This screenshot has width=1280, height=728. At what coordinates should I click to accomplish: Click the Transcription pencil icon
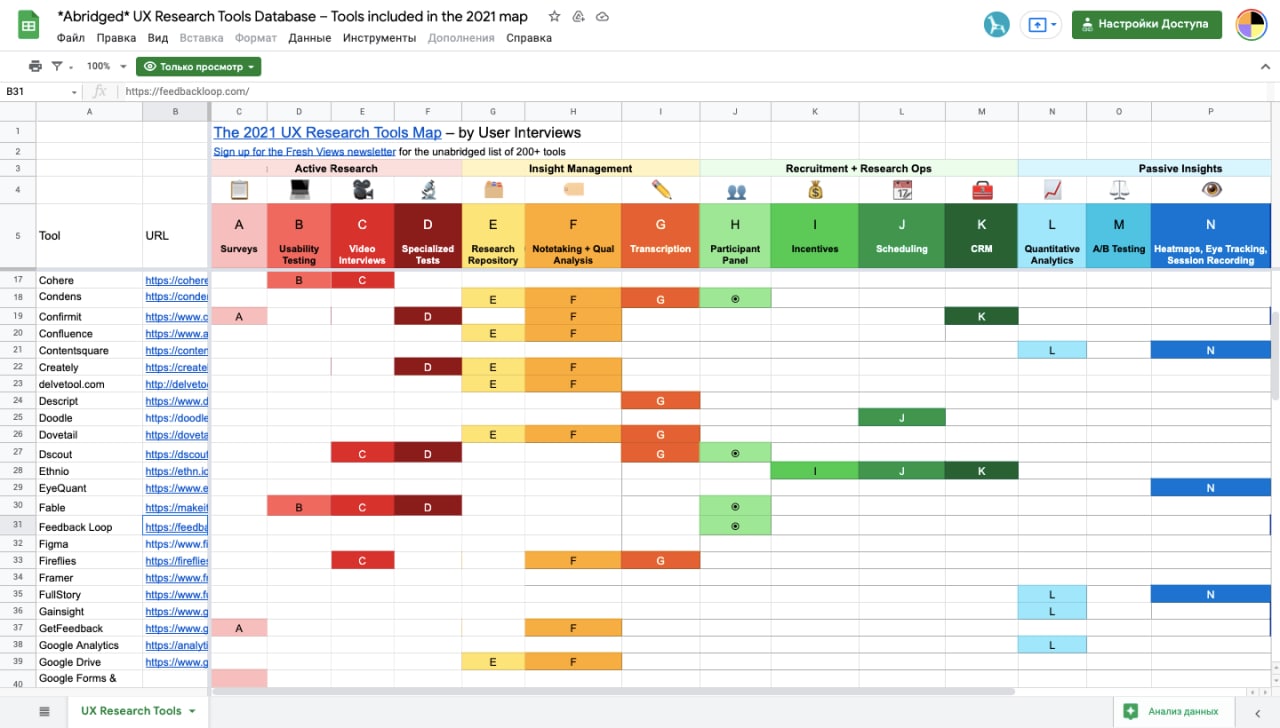click(x=661, y=189)
